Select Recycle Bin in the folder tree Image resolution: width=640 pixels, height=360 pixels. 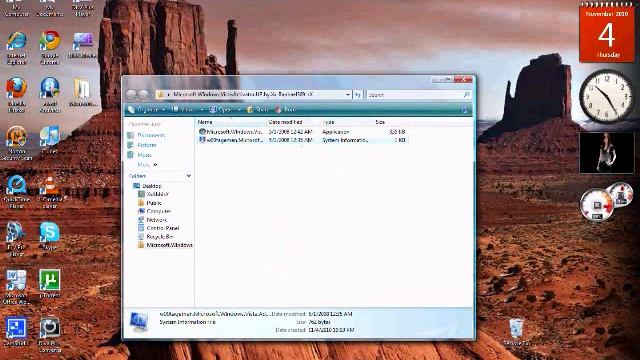[160, 237]
